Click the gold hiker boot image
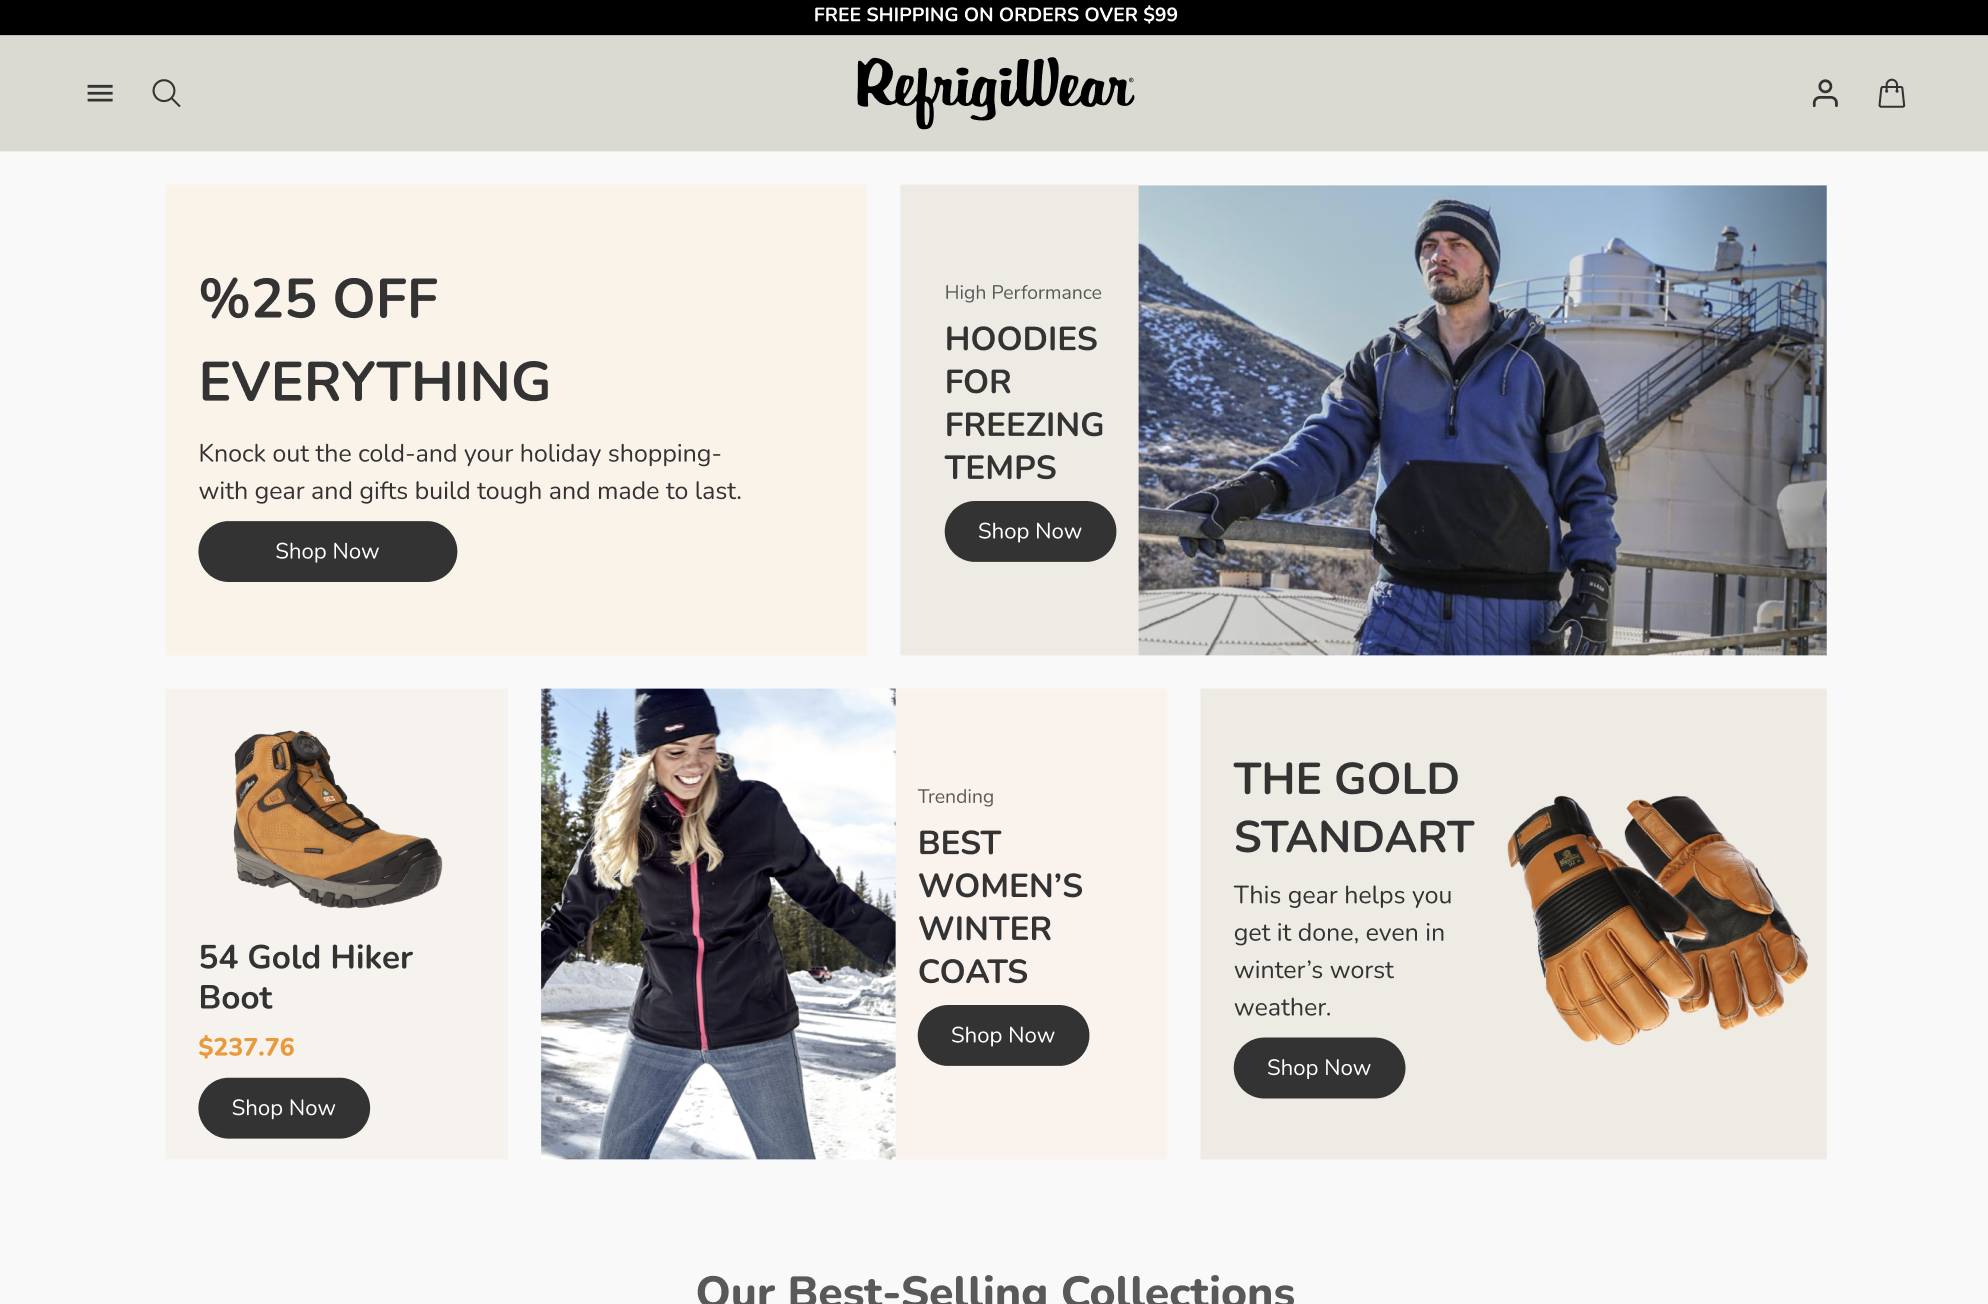 click(337, 818)
